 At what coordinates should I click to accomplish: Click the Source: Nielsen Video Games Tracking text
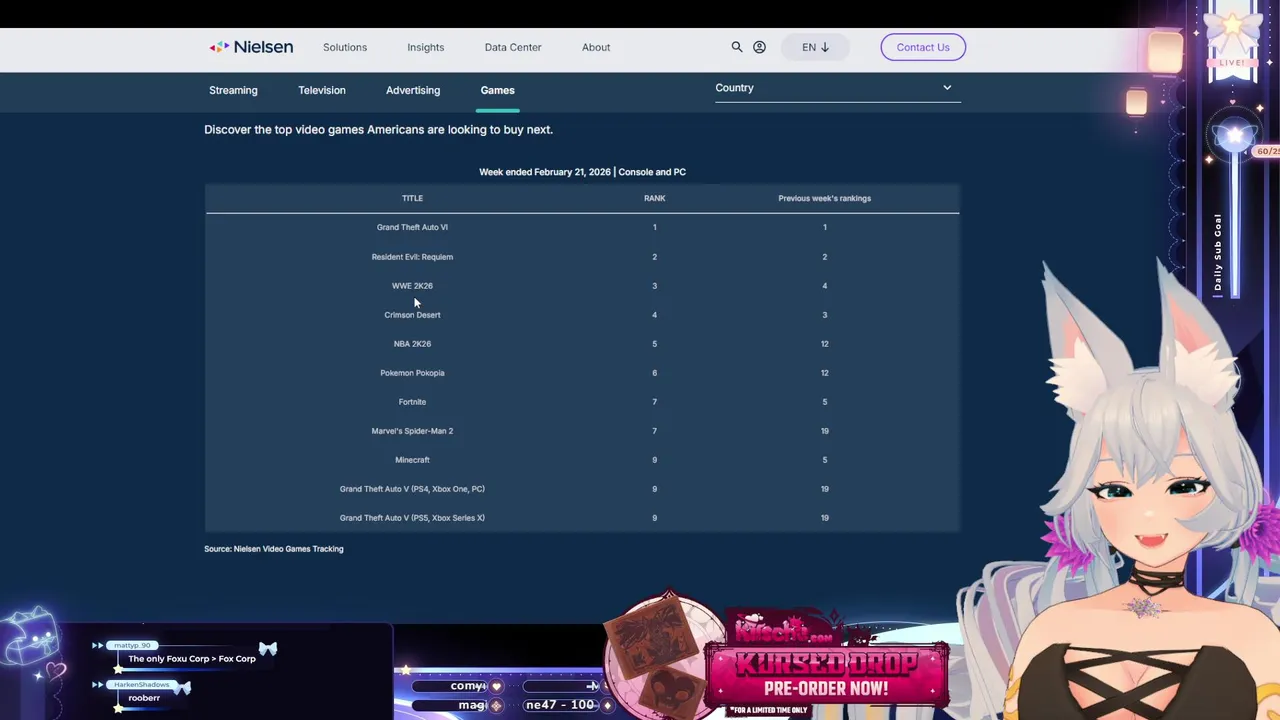274,549
